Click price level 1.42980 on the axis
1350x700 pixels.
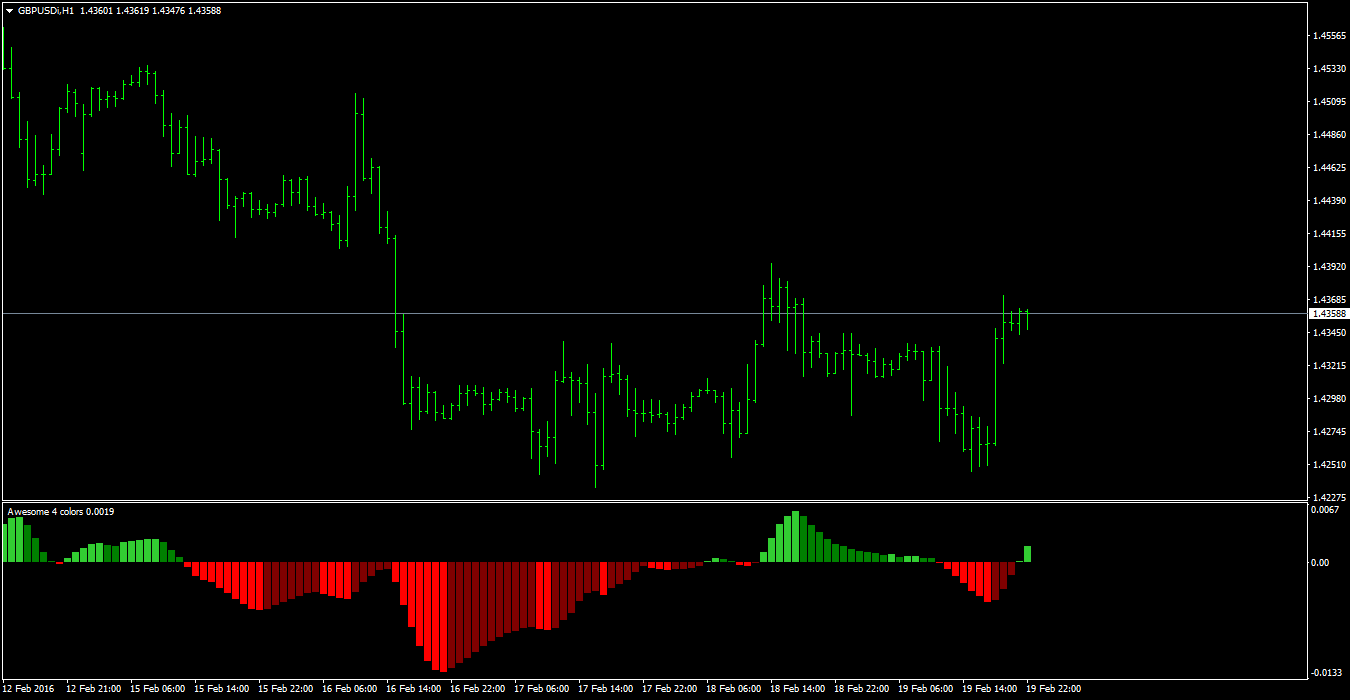pyautogui.click(x=1329, y=399)
